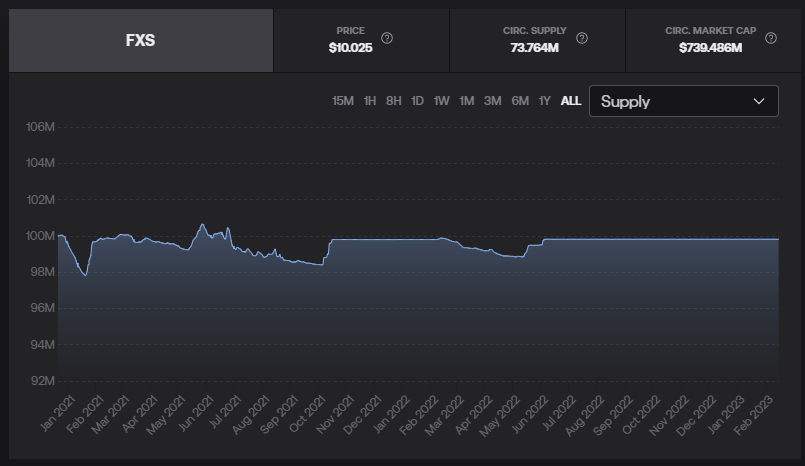This screenshot has width=805, height=466.
Task: Click the supply chart dip near Feb 2021
Action: [85, 275]
